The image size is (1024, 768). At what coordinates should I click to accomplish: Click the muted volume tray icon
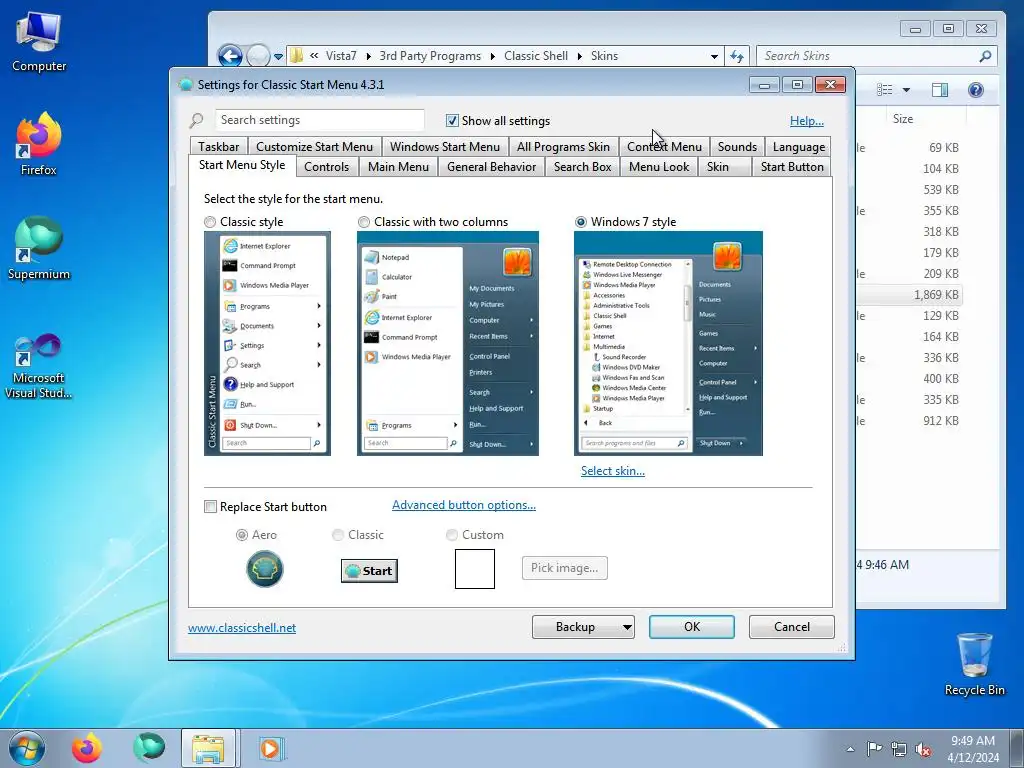pos(923,749)
